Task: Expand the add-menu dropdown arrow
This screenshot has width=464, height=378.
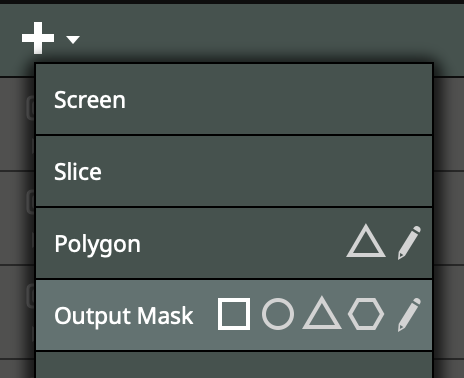Action: [73, 40]
